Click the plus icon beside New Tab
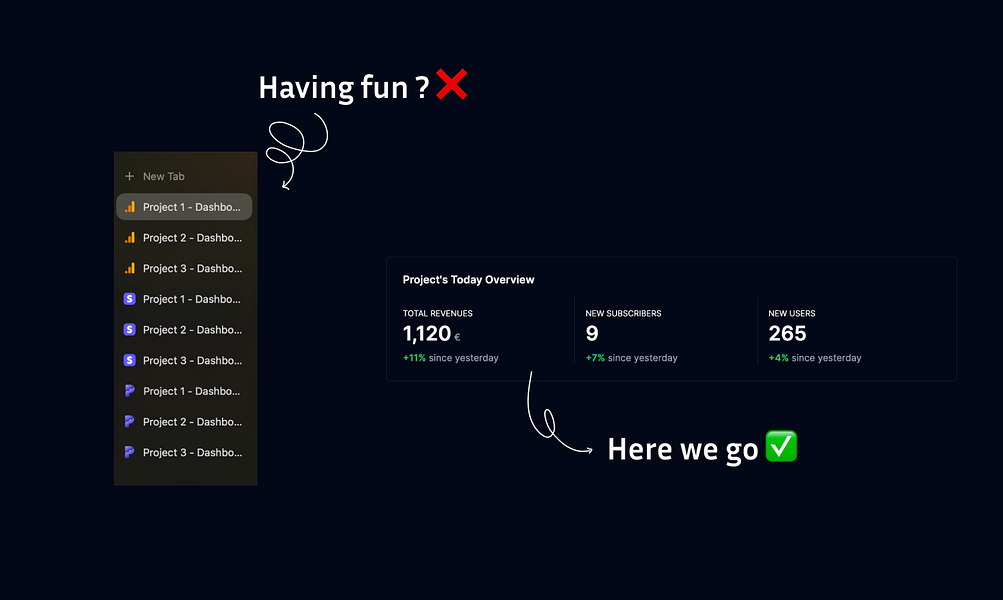Image resolution: width=1003 pixels, height=600 pixels. click(x=127, y=175)
